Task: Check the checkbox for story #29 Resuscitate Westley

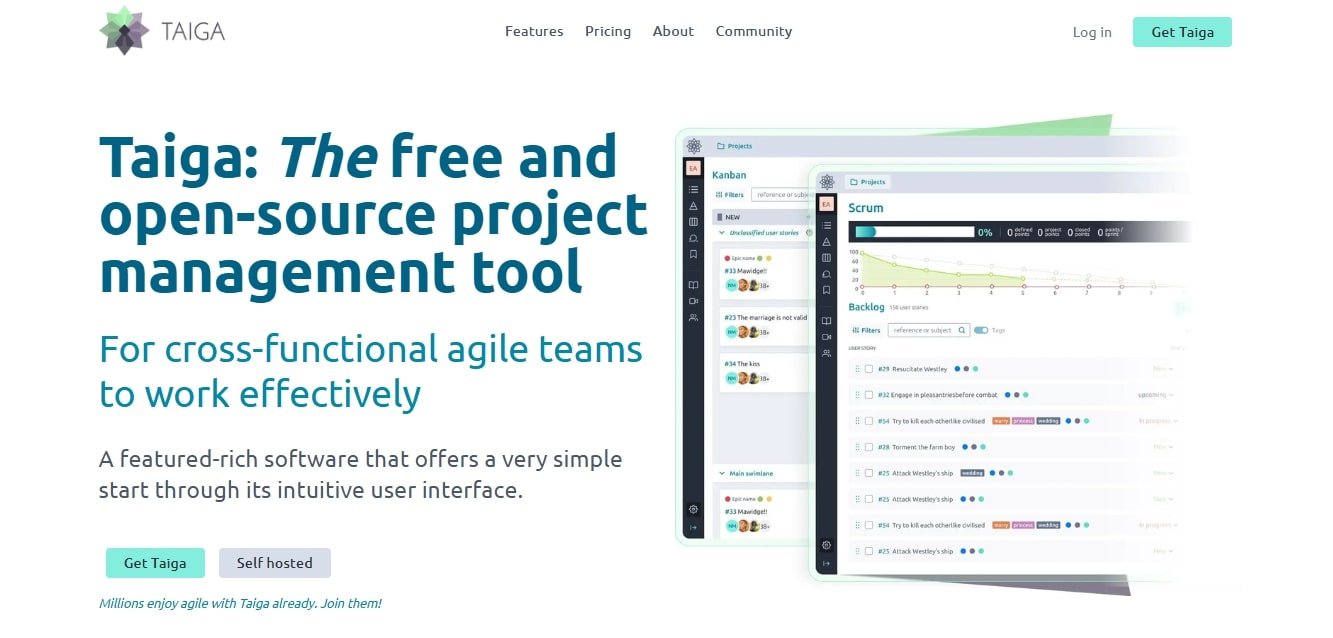Action: (x=867, y=369)
